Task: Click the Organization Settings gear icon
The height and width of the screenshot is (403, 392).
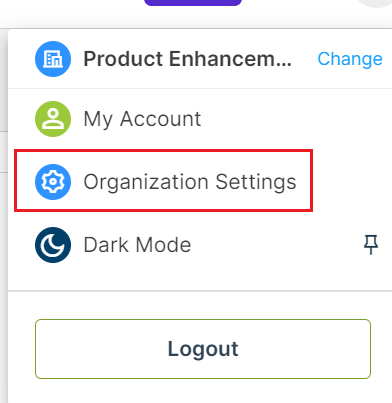Action: (53, 182)
